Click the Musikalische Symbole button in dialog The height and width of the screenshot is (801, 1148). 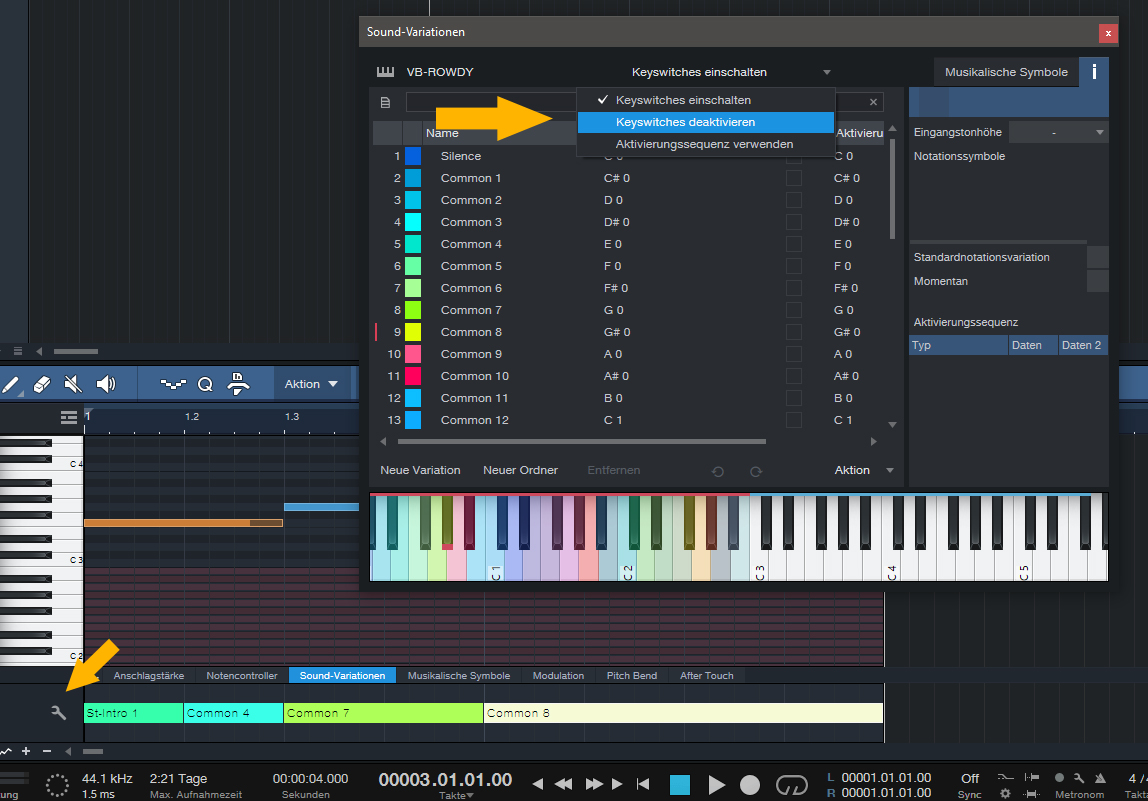click(x=1006, y=72)
